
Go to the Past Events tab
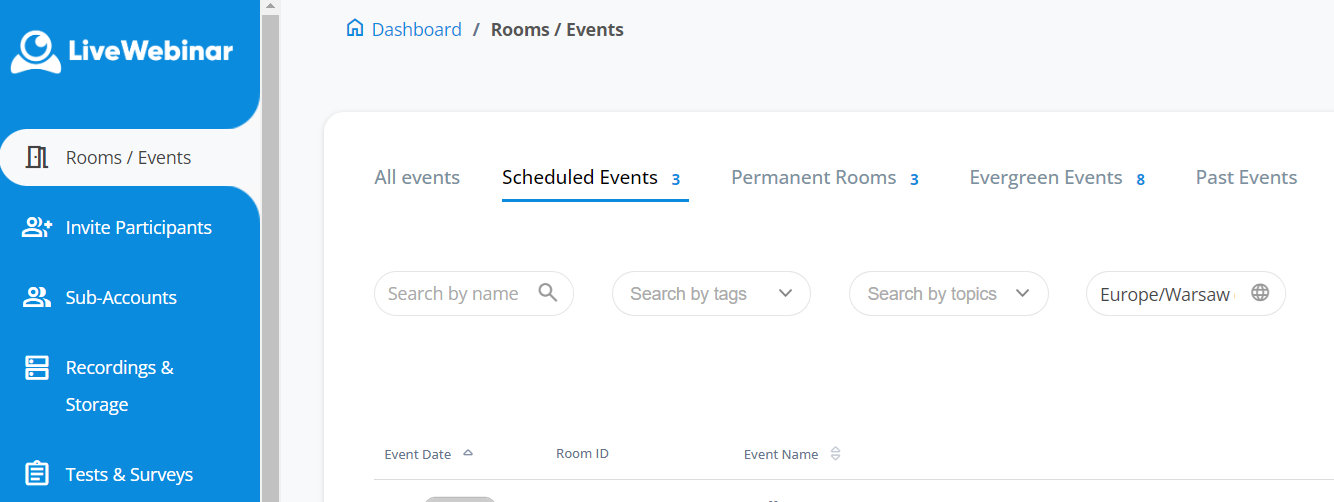1246,178
